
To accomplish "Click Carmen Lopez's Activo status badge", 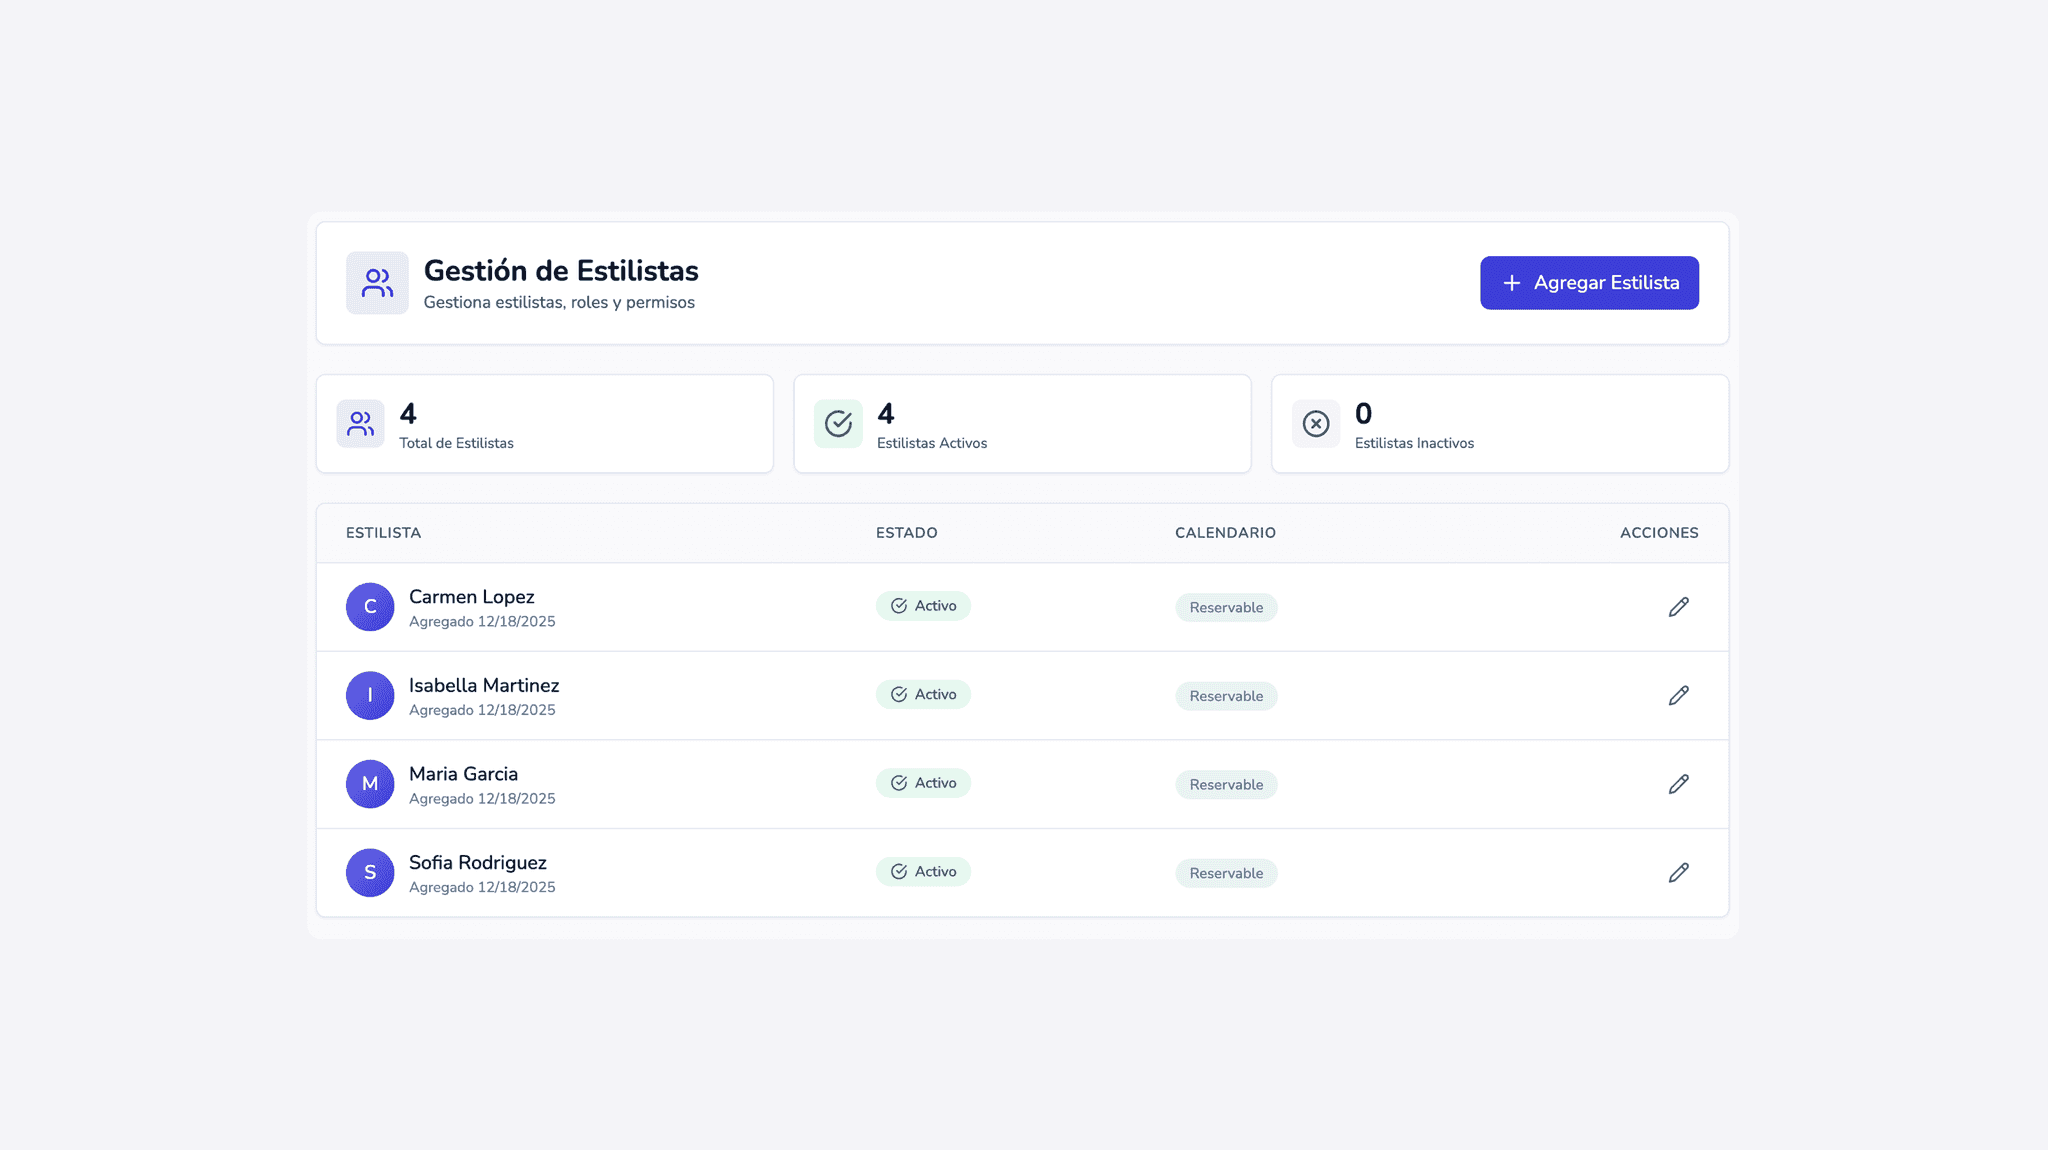I will click(x=923, y=606).
